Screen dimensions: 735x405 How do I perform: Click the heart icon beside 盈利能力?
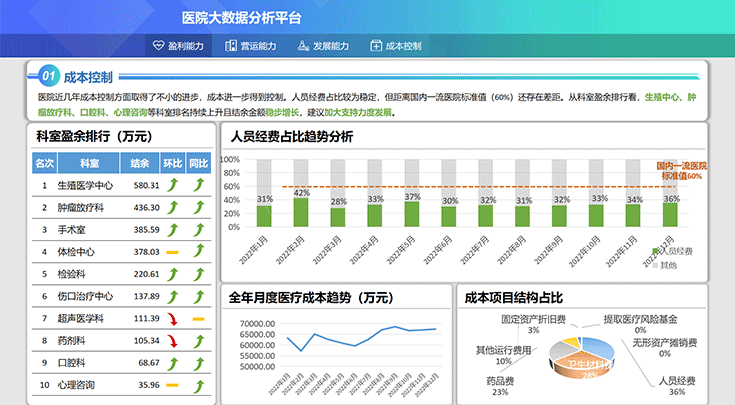tap(159, 46)
